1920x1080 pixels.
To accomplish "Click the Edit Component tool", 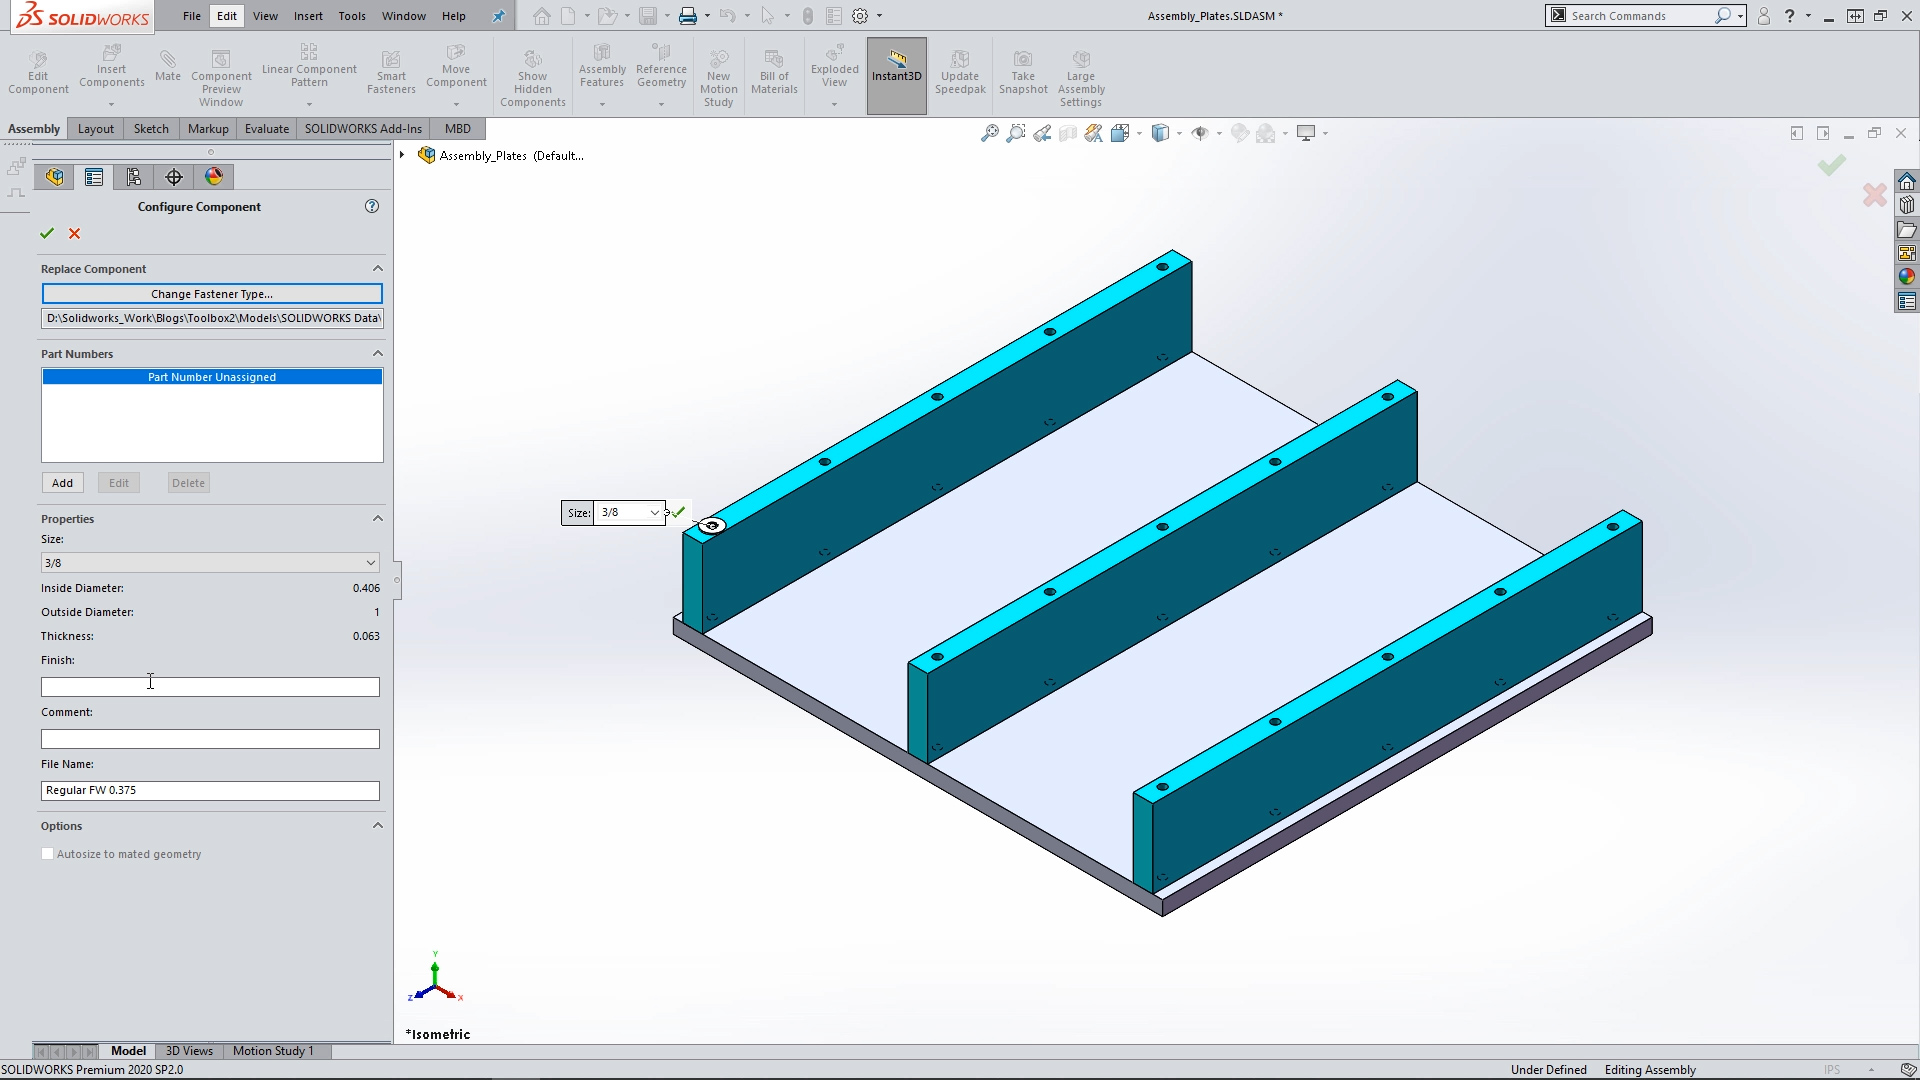I will (x=38, y=72).
